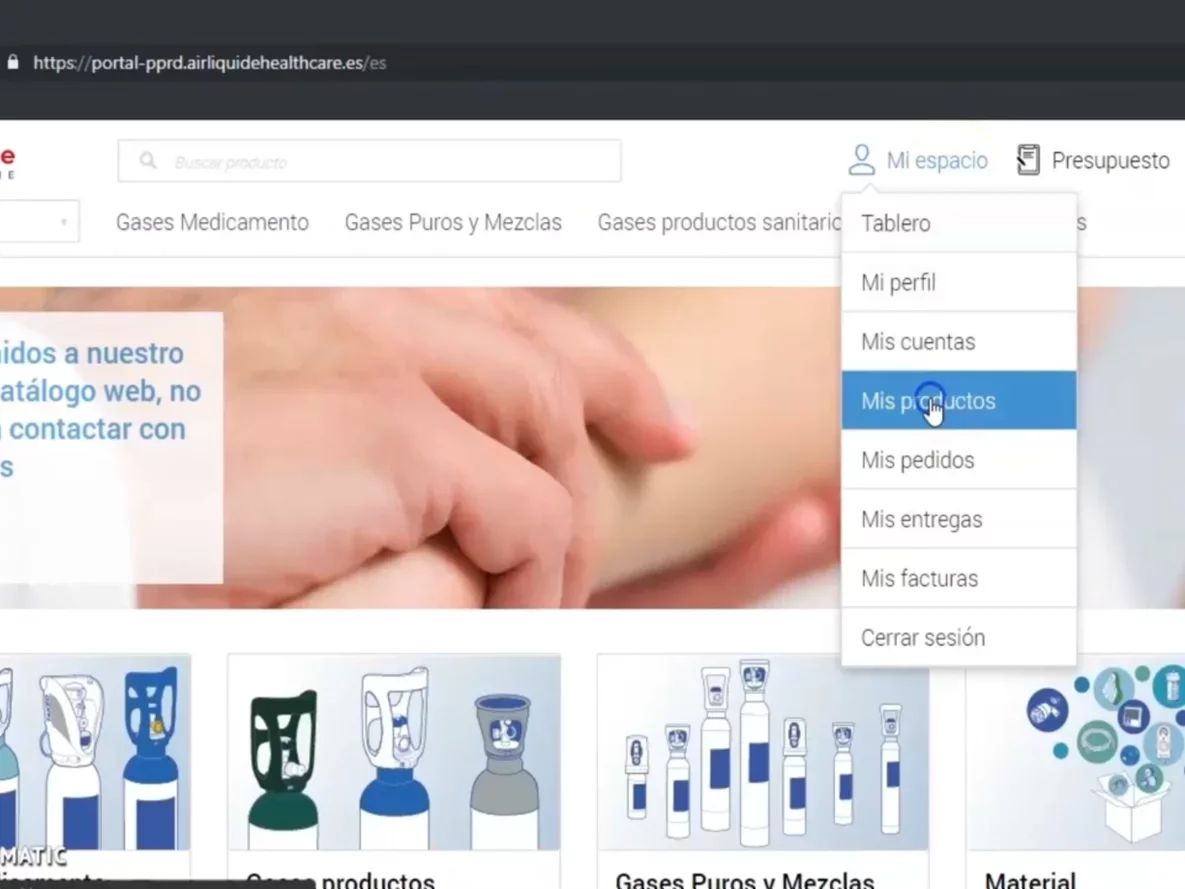Viewport: 1185px width, 889px height.
Task: Open Mis pedidos from the dropdown
Action: 917,460
